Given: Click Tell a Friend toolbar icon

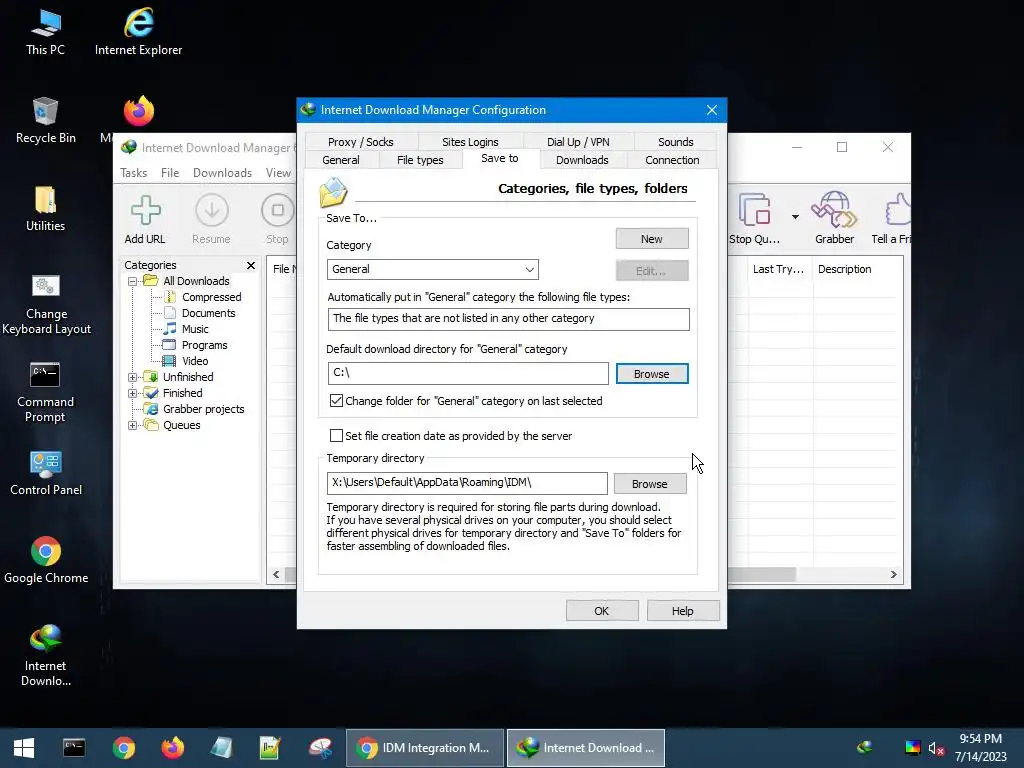Looking at the screenshot, I should coord(891,220).
